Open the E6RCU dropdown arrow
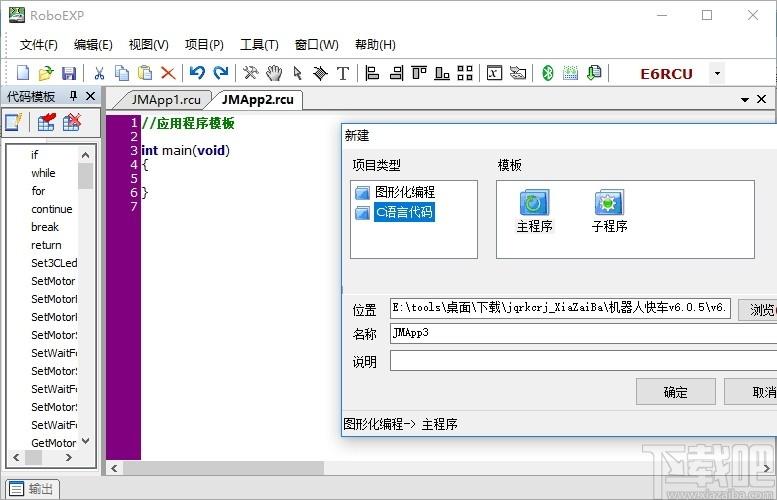 (717, 74)
